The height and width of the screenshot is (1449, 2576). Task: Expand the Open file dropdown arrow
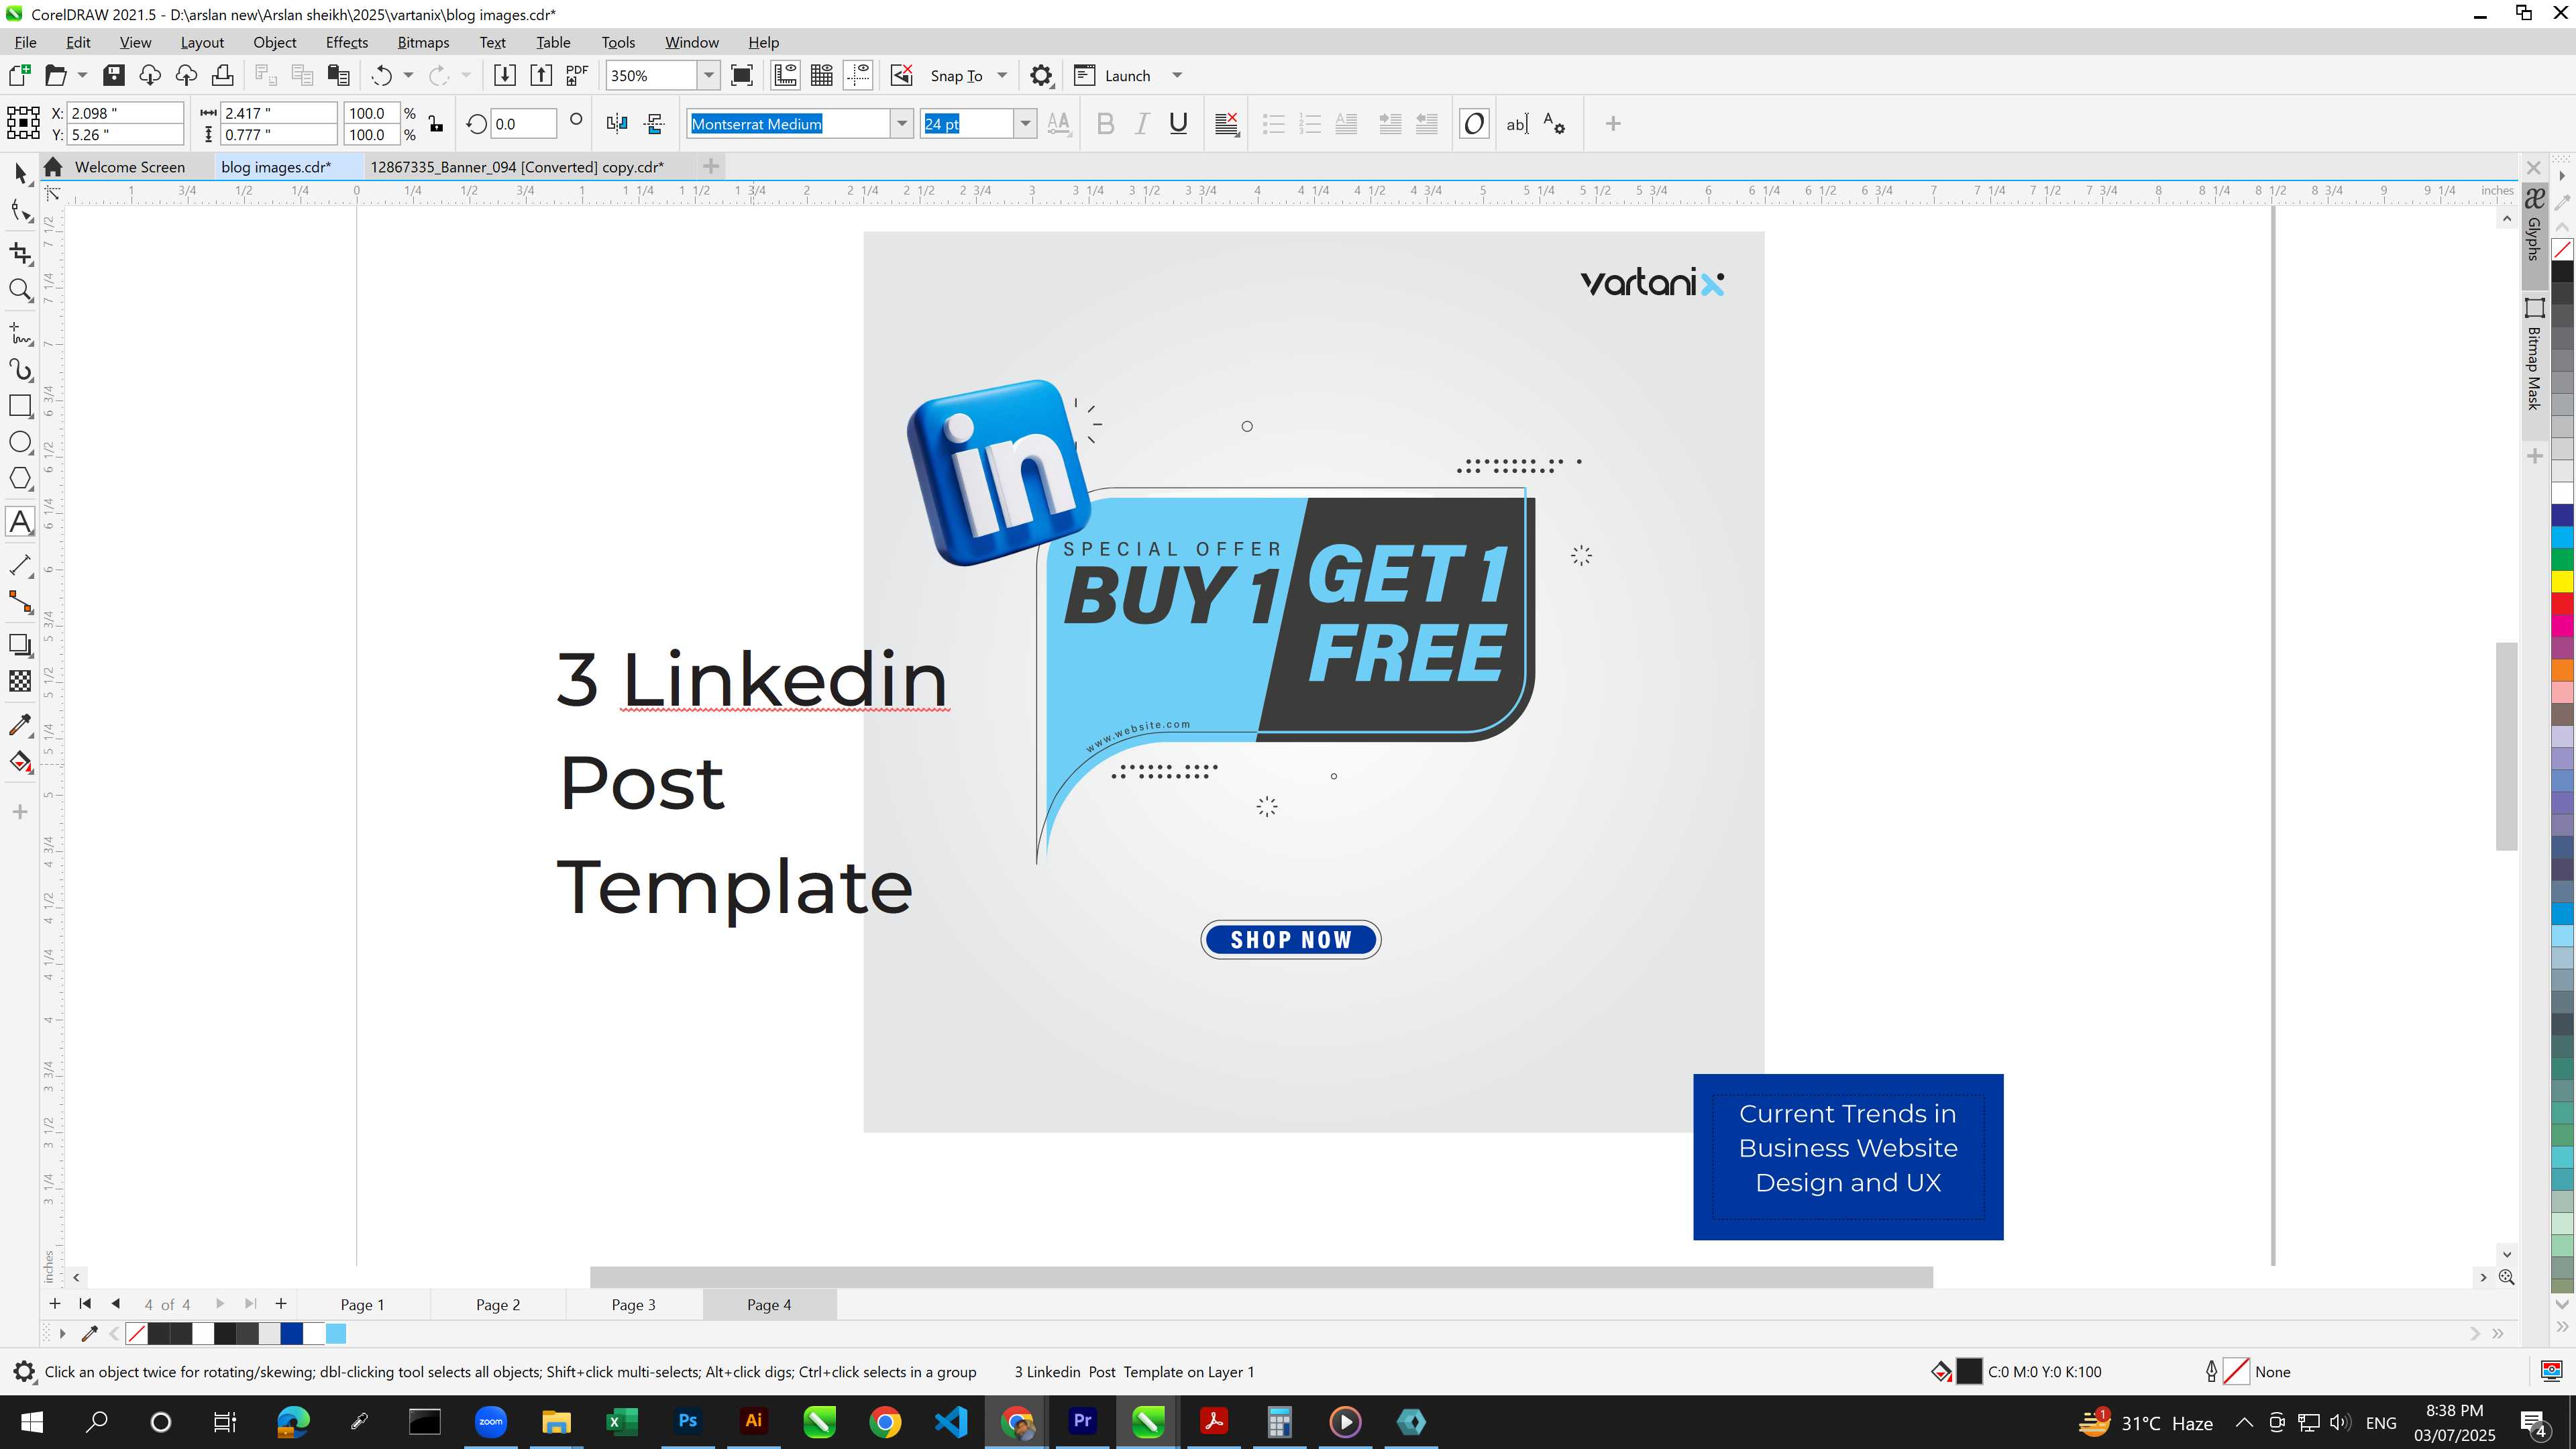(x=82, y=75)
